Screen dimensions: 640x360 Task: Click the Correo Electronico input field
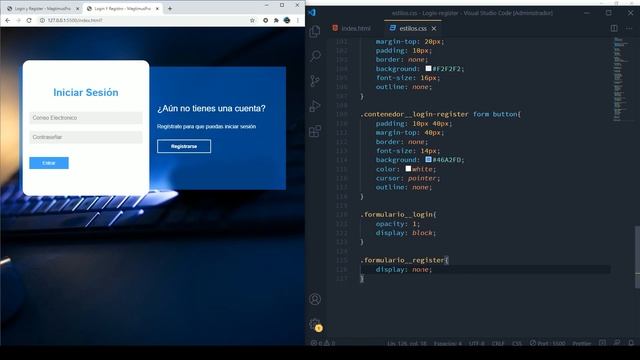(86, 118)
